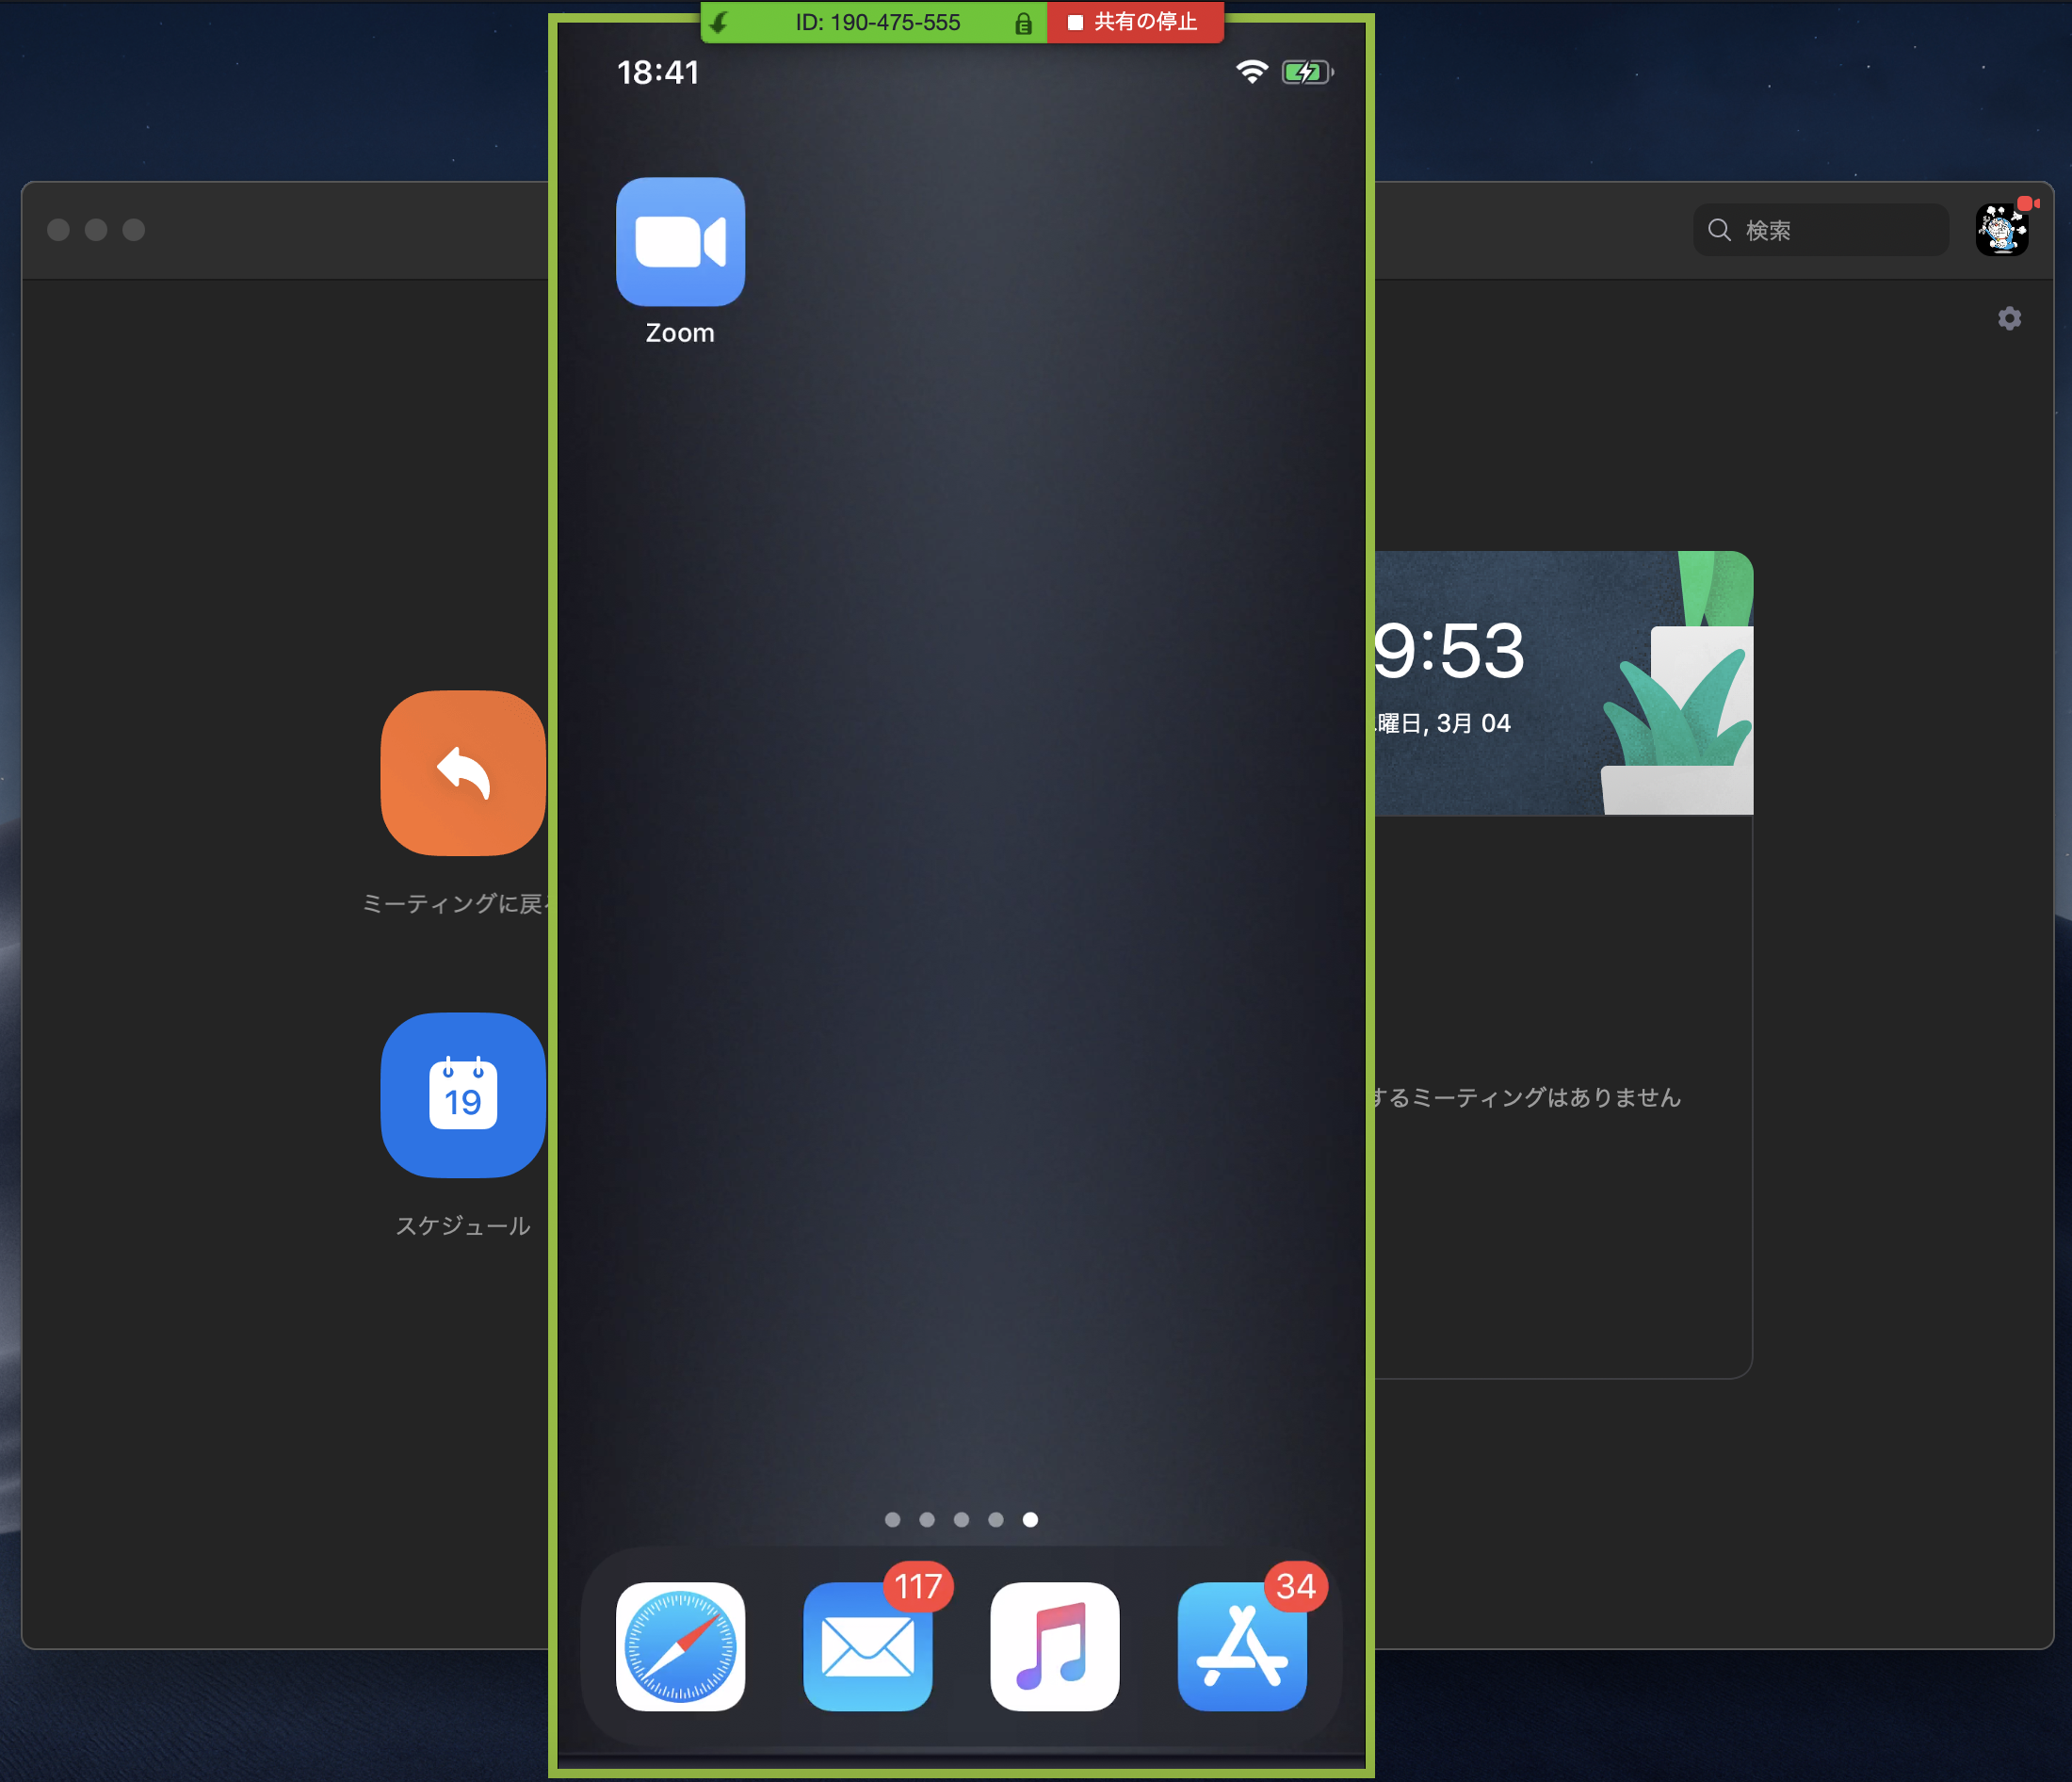Launch Safari from the iPhone dock
Viewport: 2072px width, 1782px height.
[x=680, y=1646]
